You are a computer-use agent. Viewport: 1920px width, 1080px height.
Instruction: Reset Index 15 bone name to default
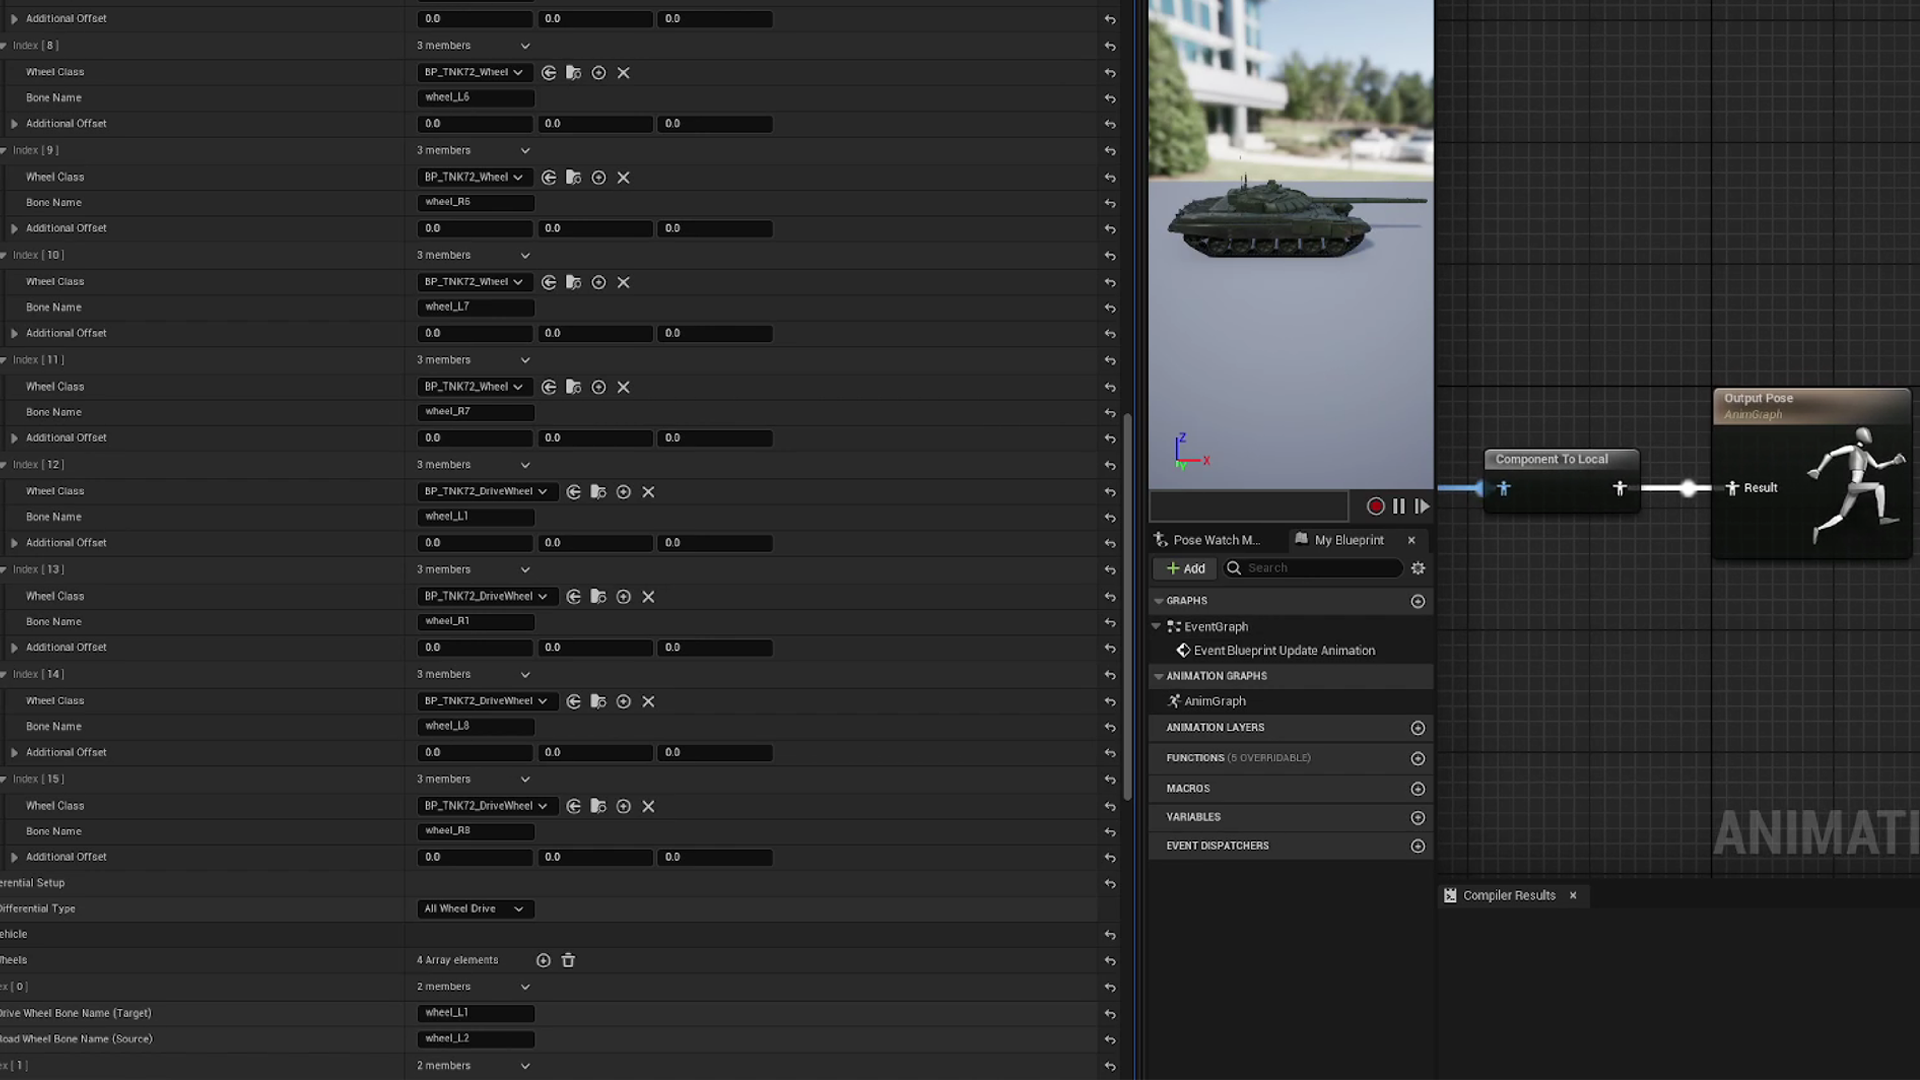(1110, 832)
